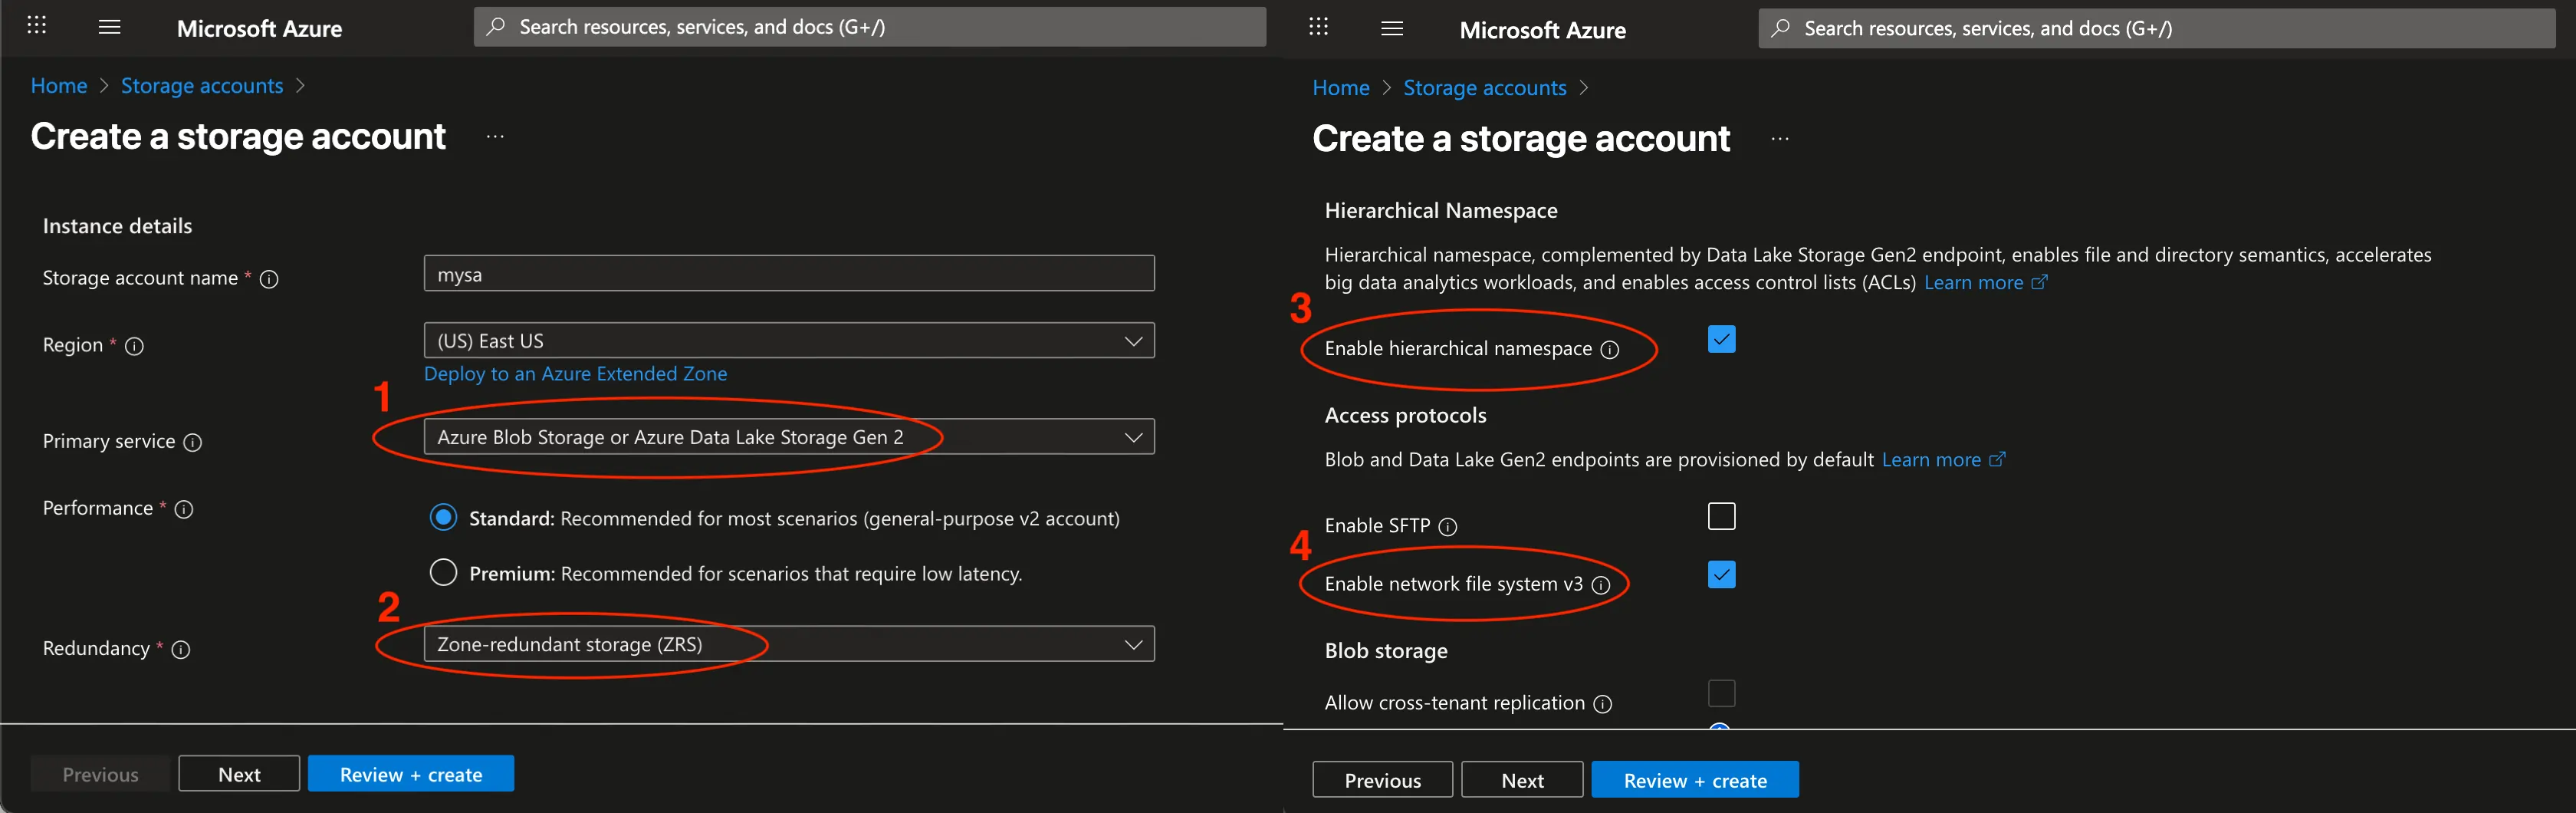Click the Enable hierarchical namespace info icon
The height and width of the screenshot is (813, 2576).
click(x=1610, y=350)
